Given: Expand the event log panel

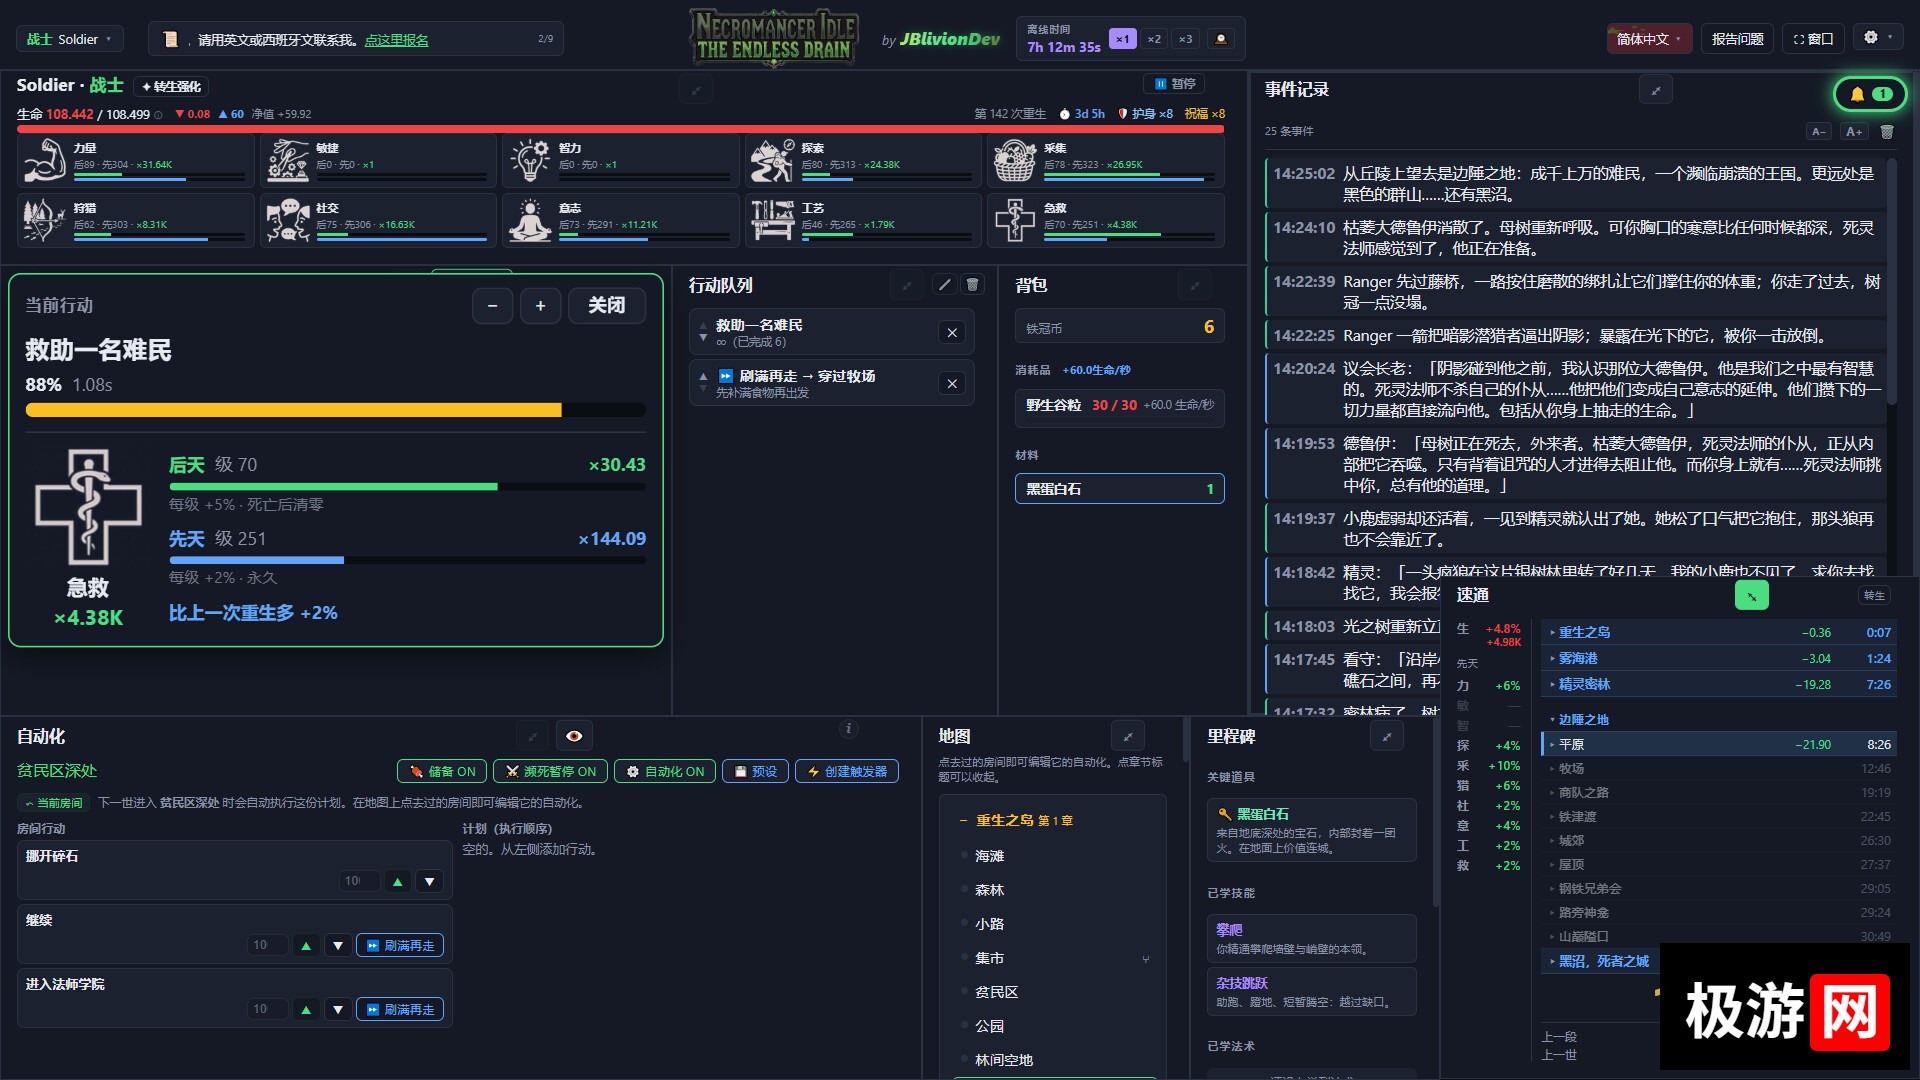Looking at the screenshot, I should (x=1656, y=90).
